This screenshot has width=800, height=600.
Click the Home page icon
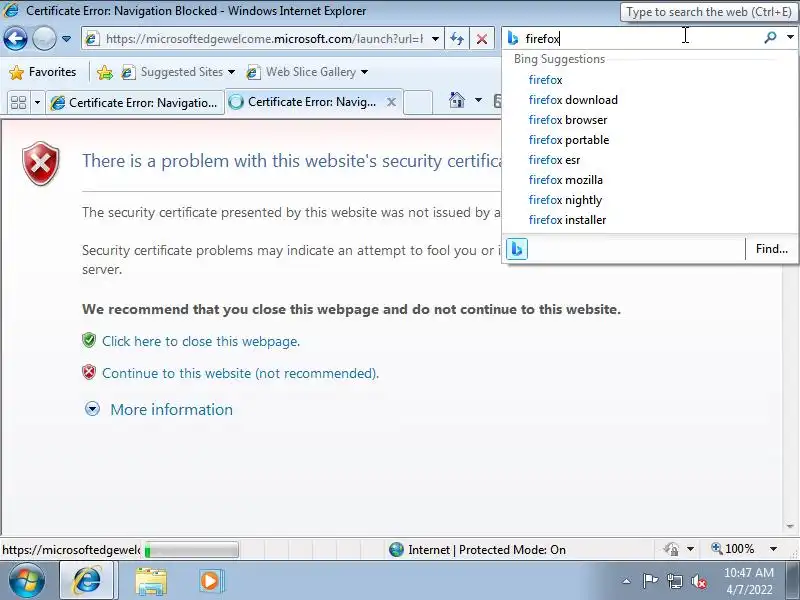[457, 100]
